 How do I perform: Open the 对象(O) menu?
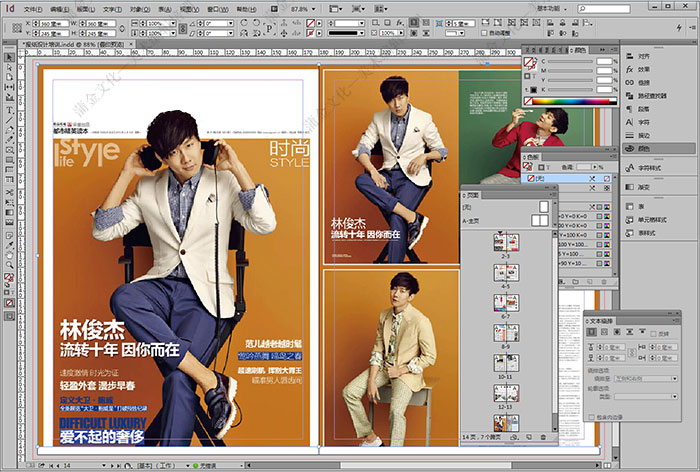140,9
